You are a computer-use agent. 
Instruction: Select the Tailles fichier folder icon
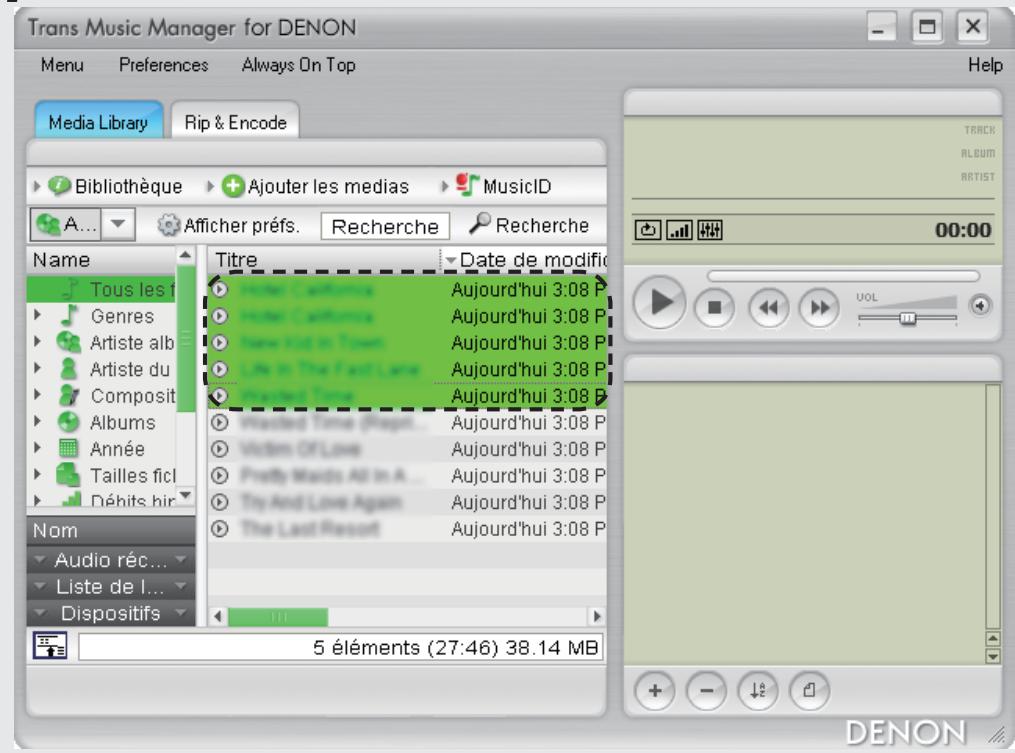point(68,475)
